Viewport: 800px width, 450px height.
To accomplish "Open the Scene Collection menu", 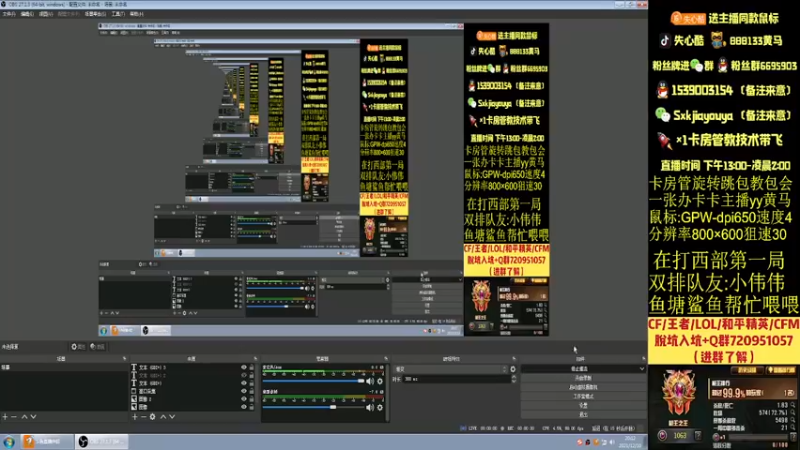I will click(95, 14).
